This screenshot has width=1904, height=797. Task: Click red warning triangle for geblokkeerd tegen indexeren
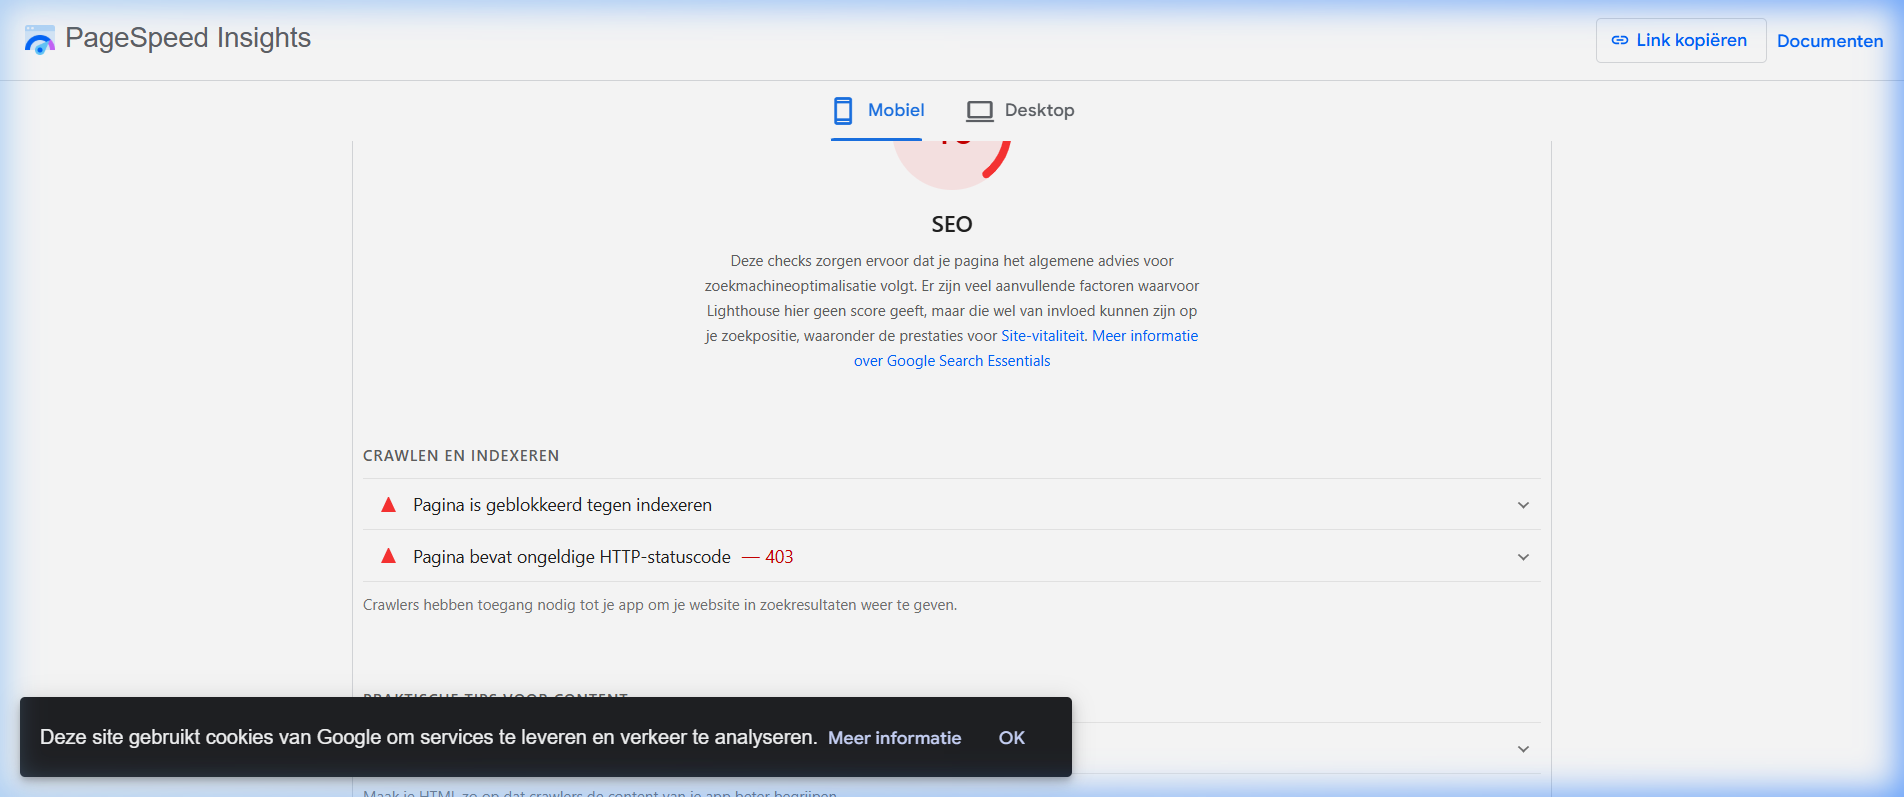coord(389,505)
